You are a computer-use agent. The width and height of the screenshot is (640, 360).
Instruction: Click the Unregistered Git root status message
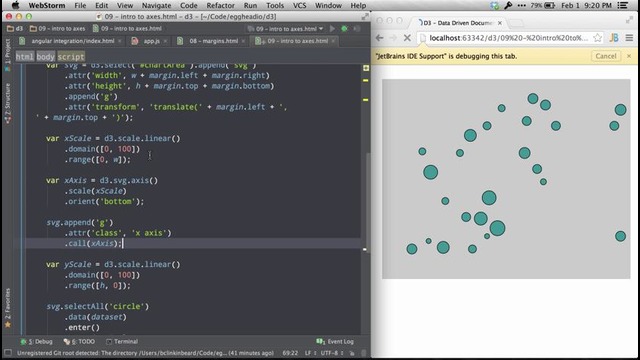[x=145, y=353]
